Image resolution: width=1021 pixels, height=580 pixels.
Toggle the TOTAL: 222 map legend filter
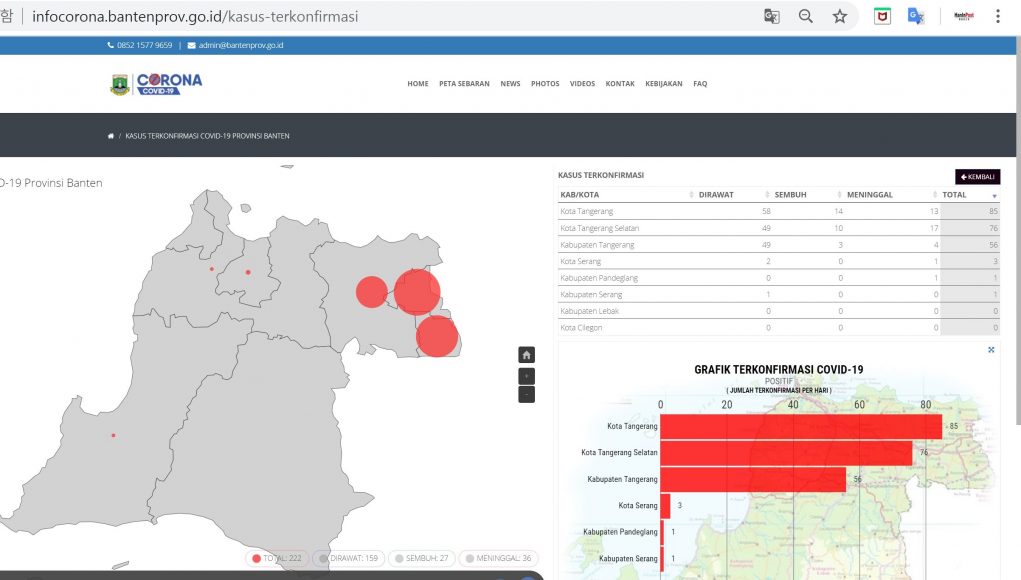click(x=277, y=558)
